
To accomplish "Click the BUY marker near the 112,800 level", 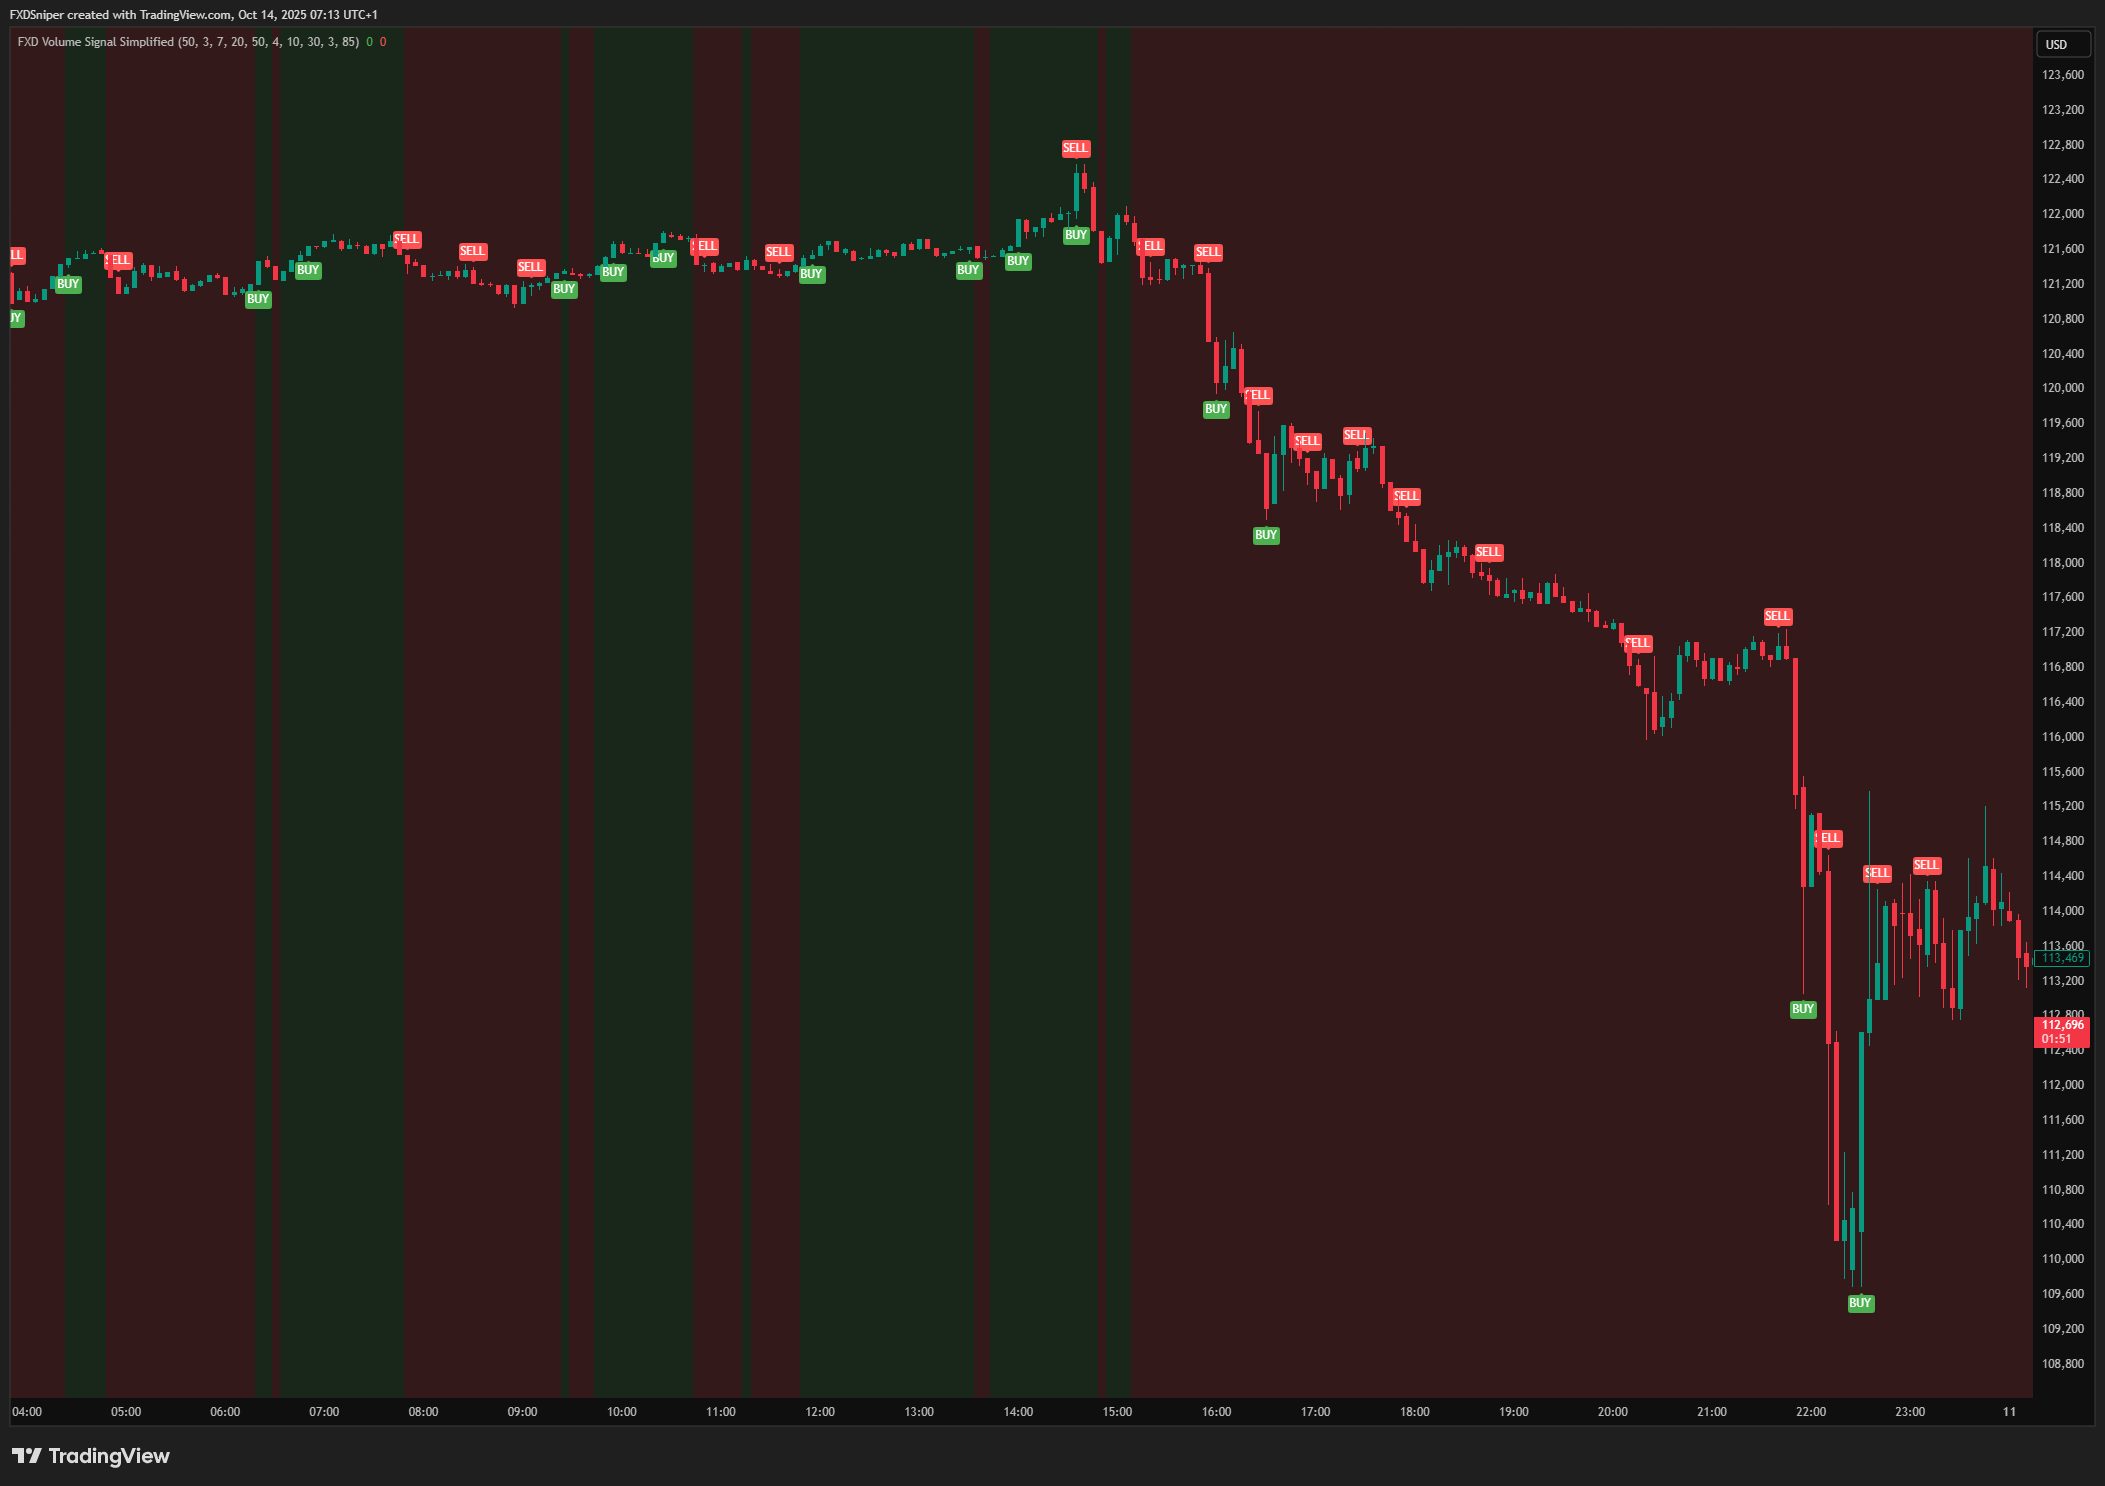I will pyautogui.click(x=1802, y=1009).
